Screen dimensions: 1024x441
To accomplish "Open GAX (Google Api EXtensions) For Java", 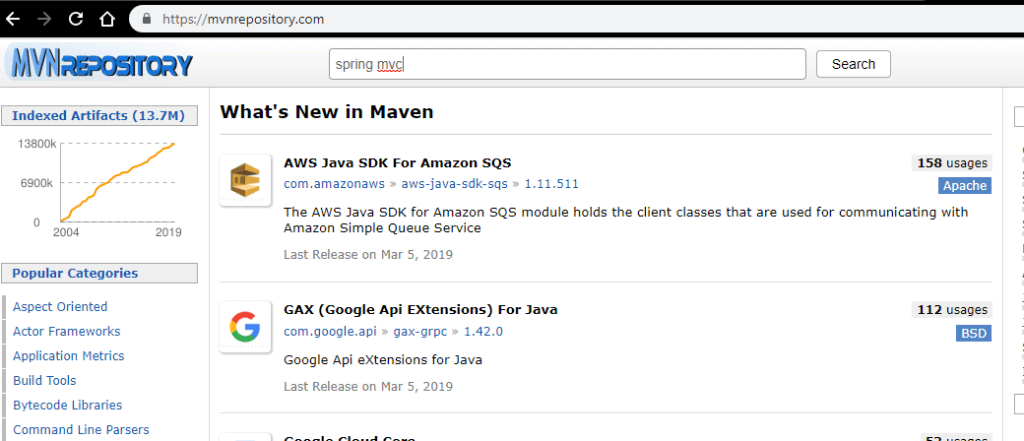I will (420, 309).
